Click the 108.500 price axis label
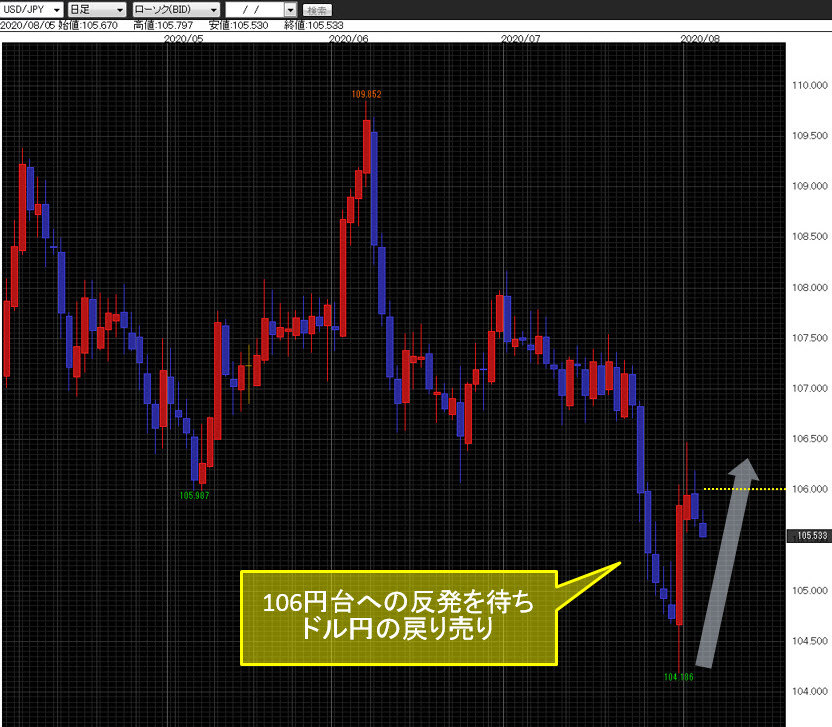The image size is (832, 727). (810, 236)
